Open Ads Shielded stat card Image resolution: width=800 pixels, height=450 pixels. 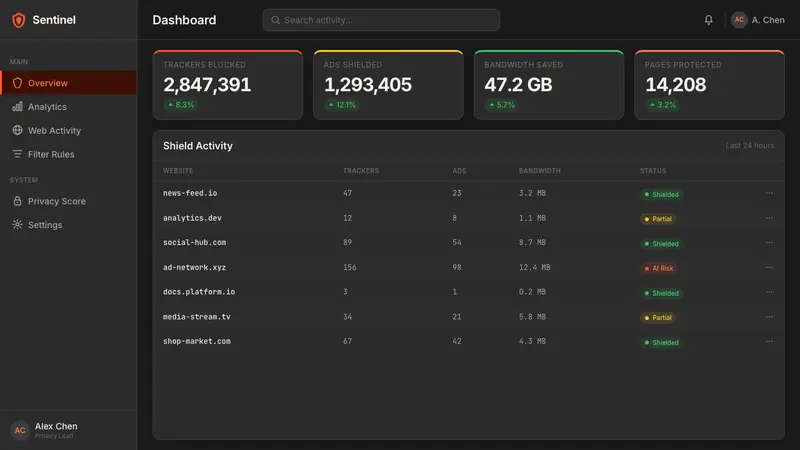pos(388,85)
